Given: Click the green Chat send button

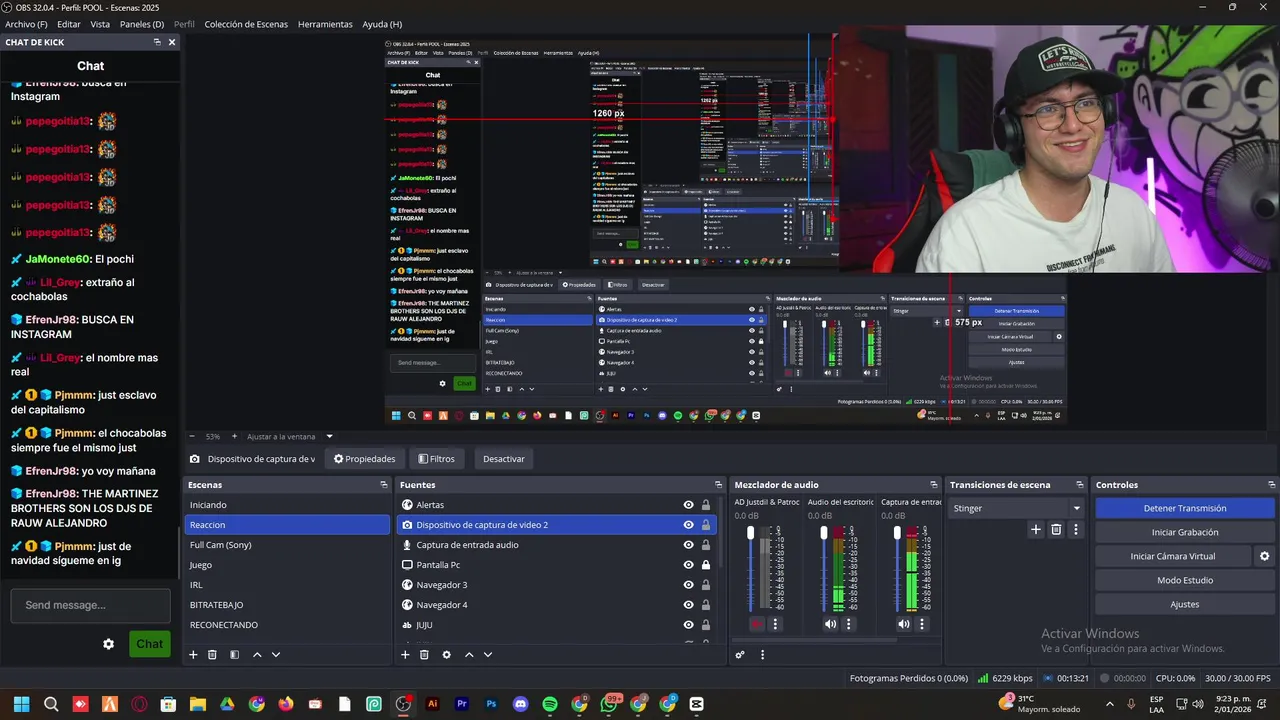Looking at the screenshot, I should [150, 644].
